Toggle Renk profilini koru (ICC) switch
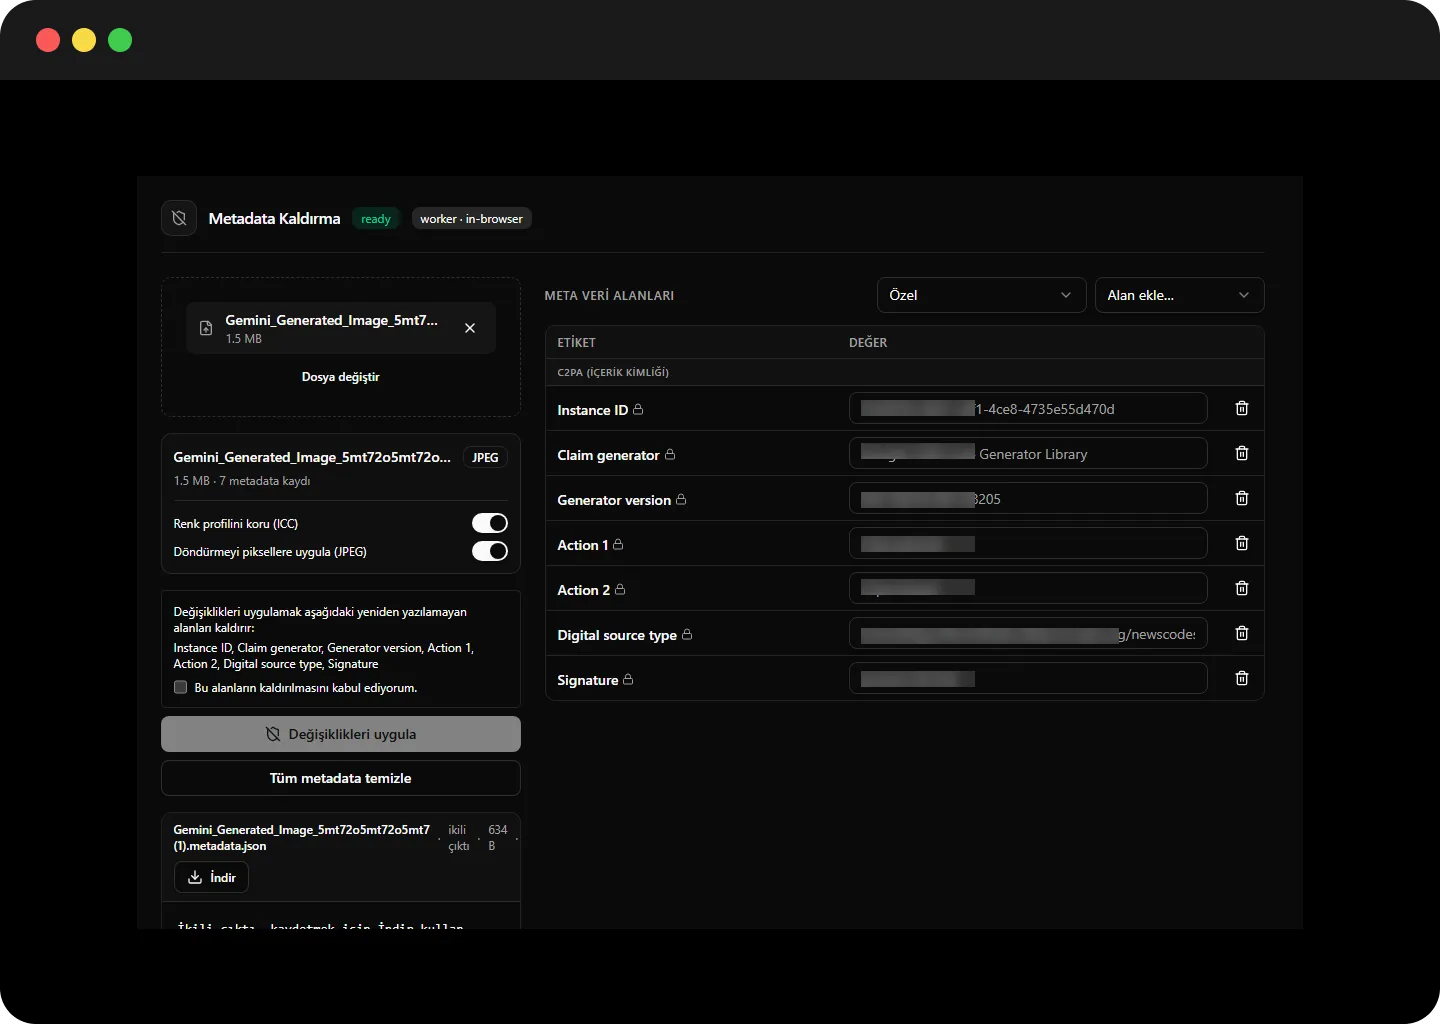The height and width of the screenshot is (1024, 1440). click(x=490, y=523)
